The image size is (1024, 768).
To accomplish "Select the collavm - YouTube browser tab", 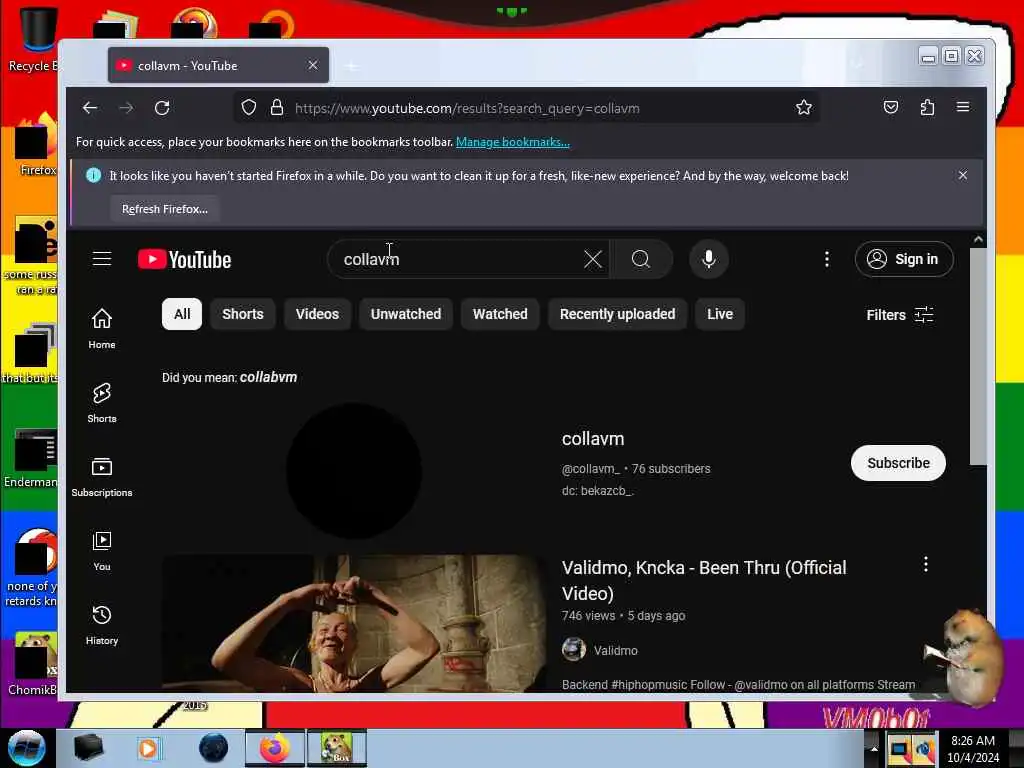I will (x=218, y=65).
